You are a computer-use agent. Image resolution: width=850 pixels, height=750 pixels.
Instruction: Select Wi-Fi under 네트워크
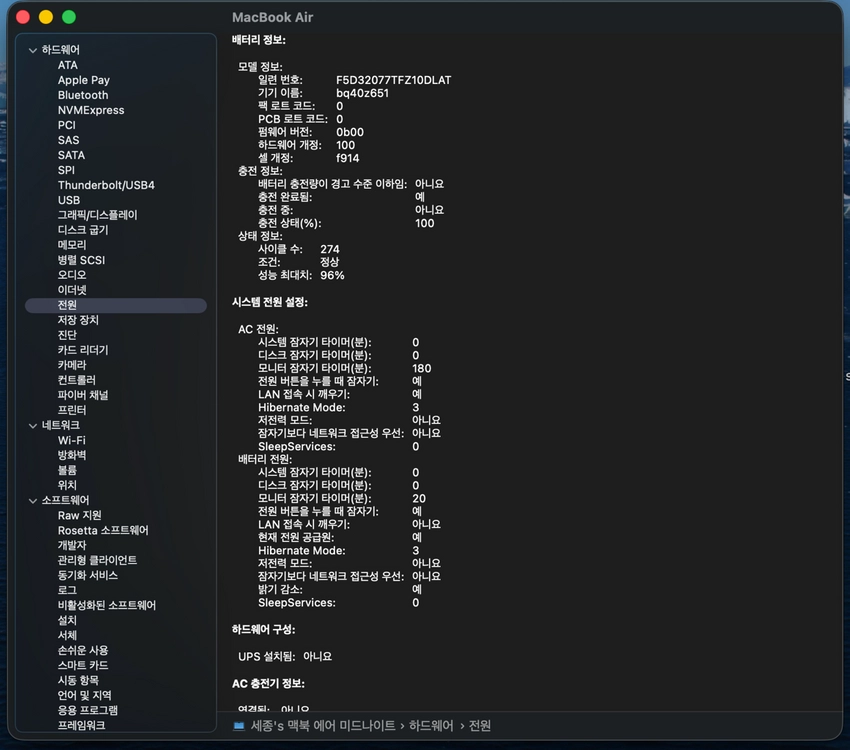pyautogui.click(x=72, y=441)
